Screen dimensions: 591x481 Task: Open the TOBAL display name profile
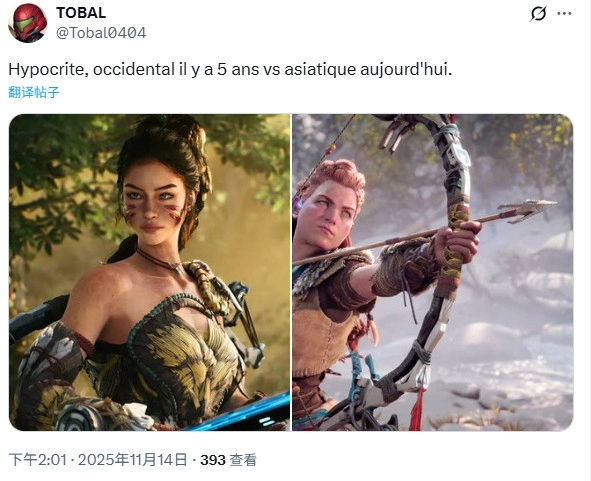81,13
